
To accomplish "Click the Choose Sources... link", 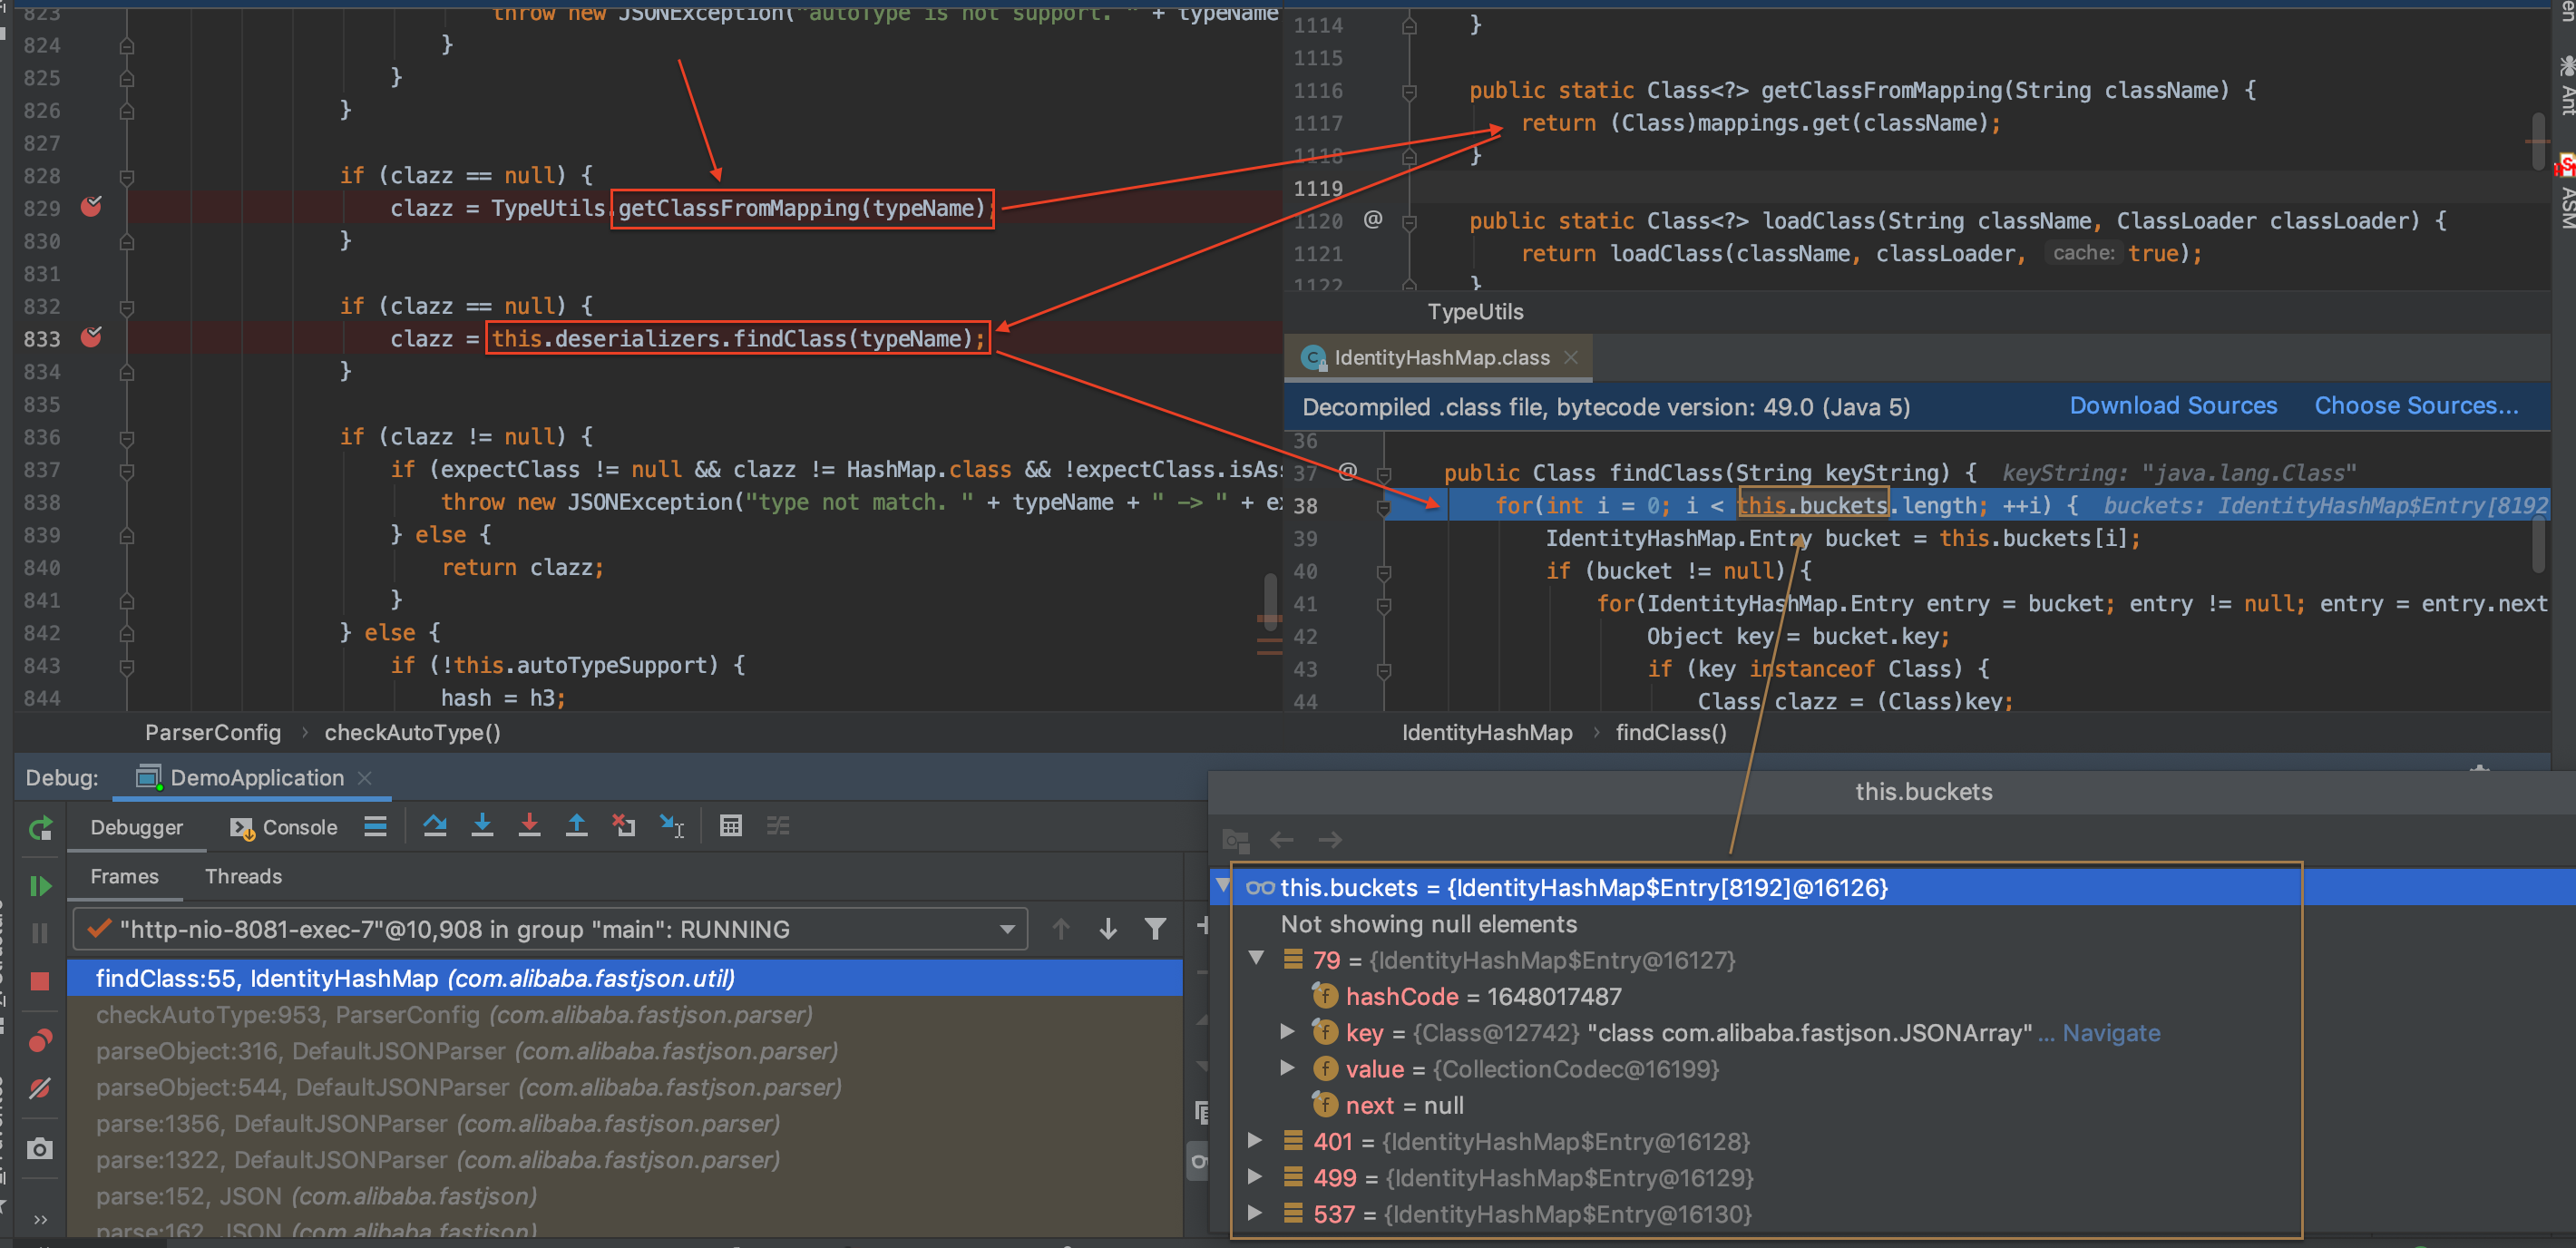I will pyautogui.click(x=2415, y=406).
